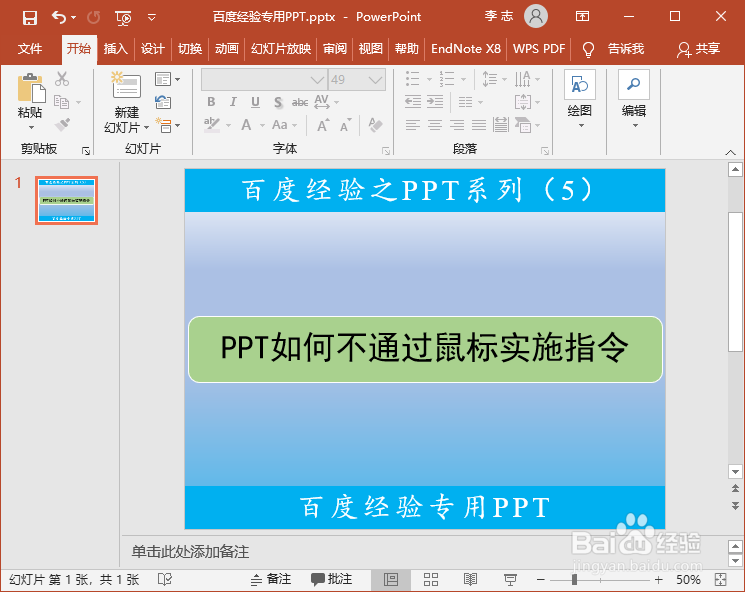The width and height of the screenshot is (745, 592).
Task: Open the quick access toolbar customize arrow
Action: tap(152, 18)
